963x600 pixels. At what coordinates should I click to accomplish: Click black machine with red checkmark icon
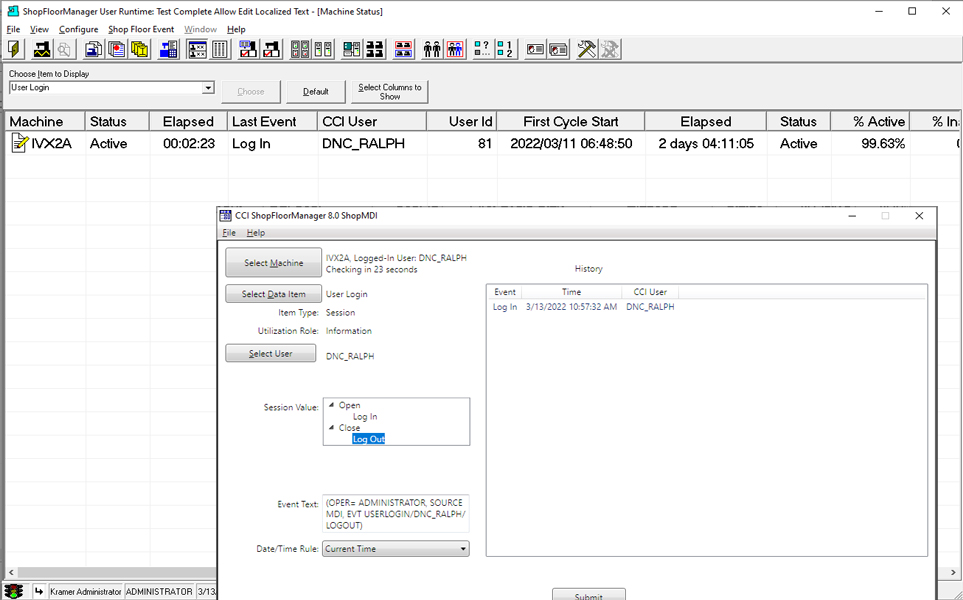271,49
